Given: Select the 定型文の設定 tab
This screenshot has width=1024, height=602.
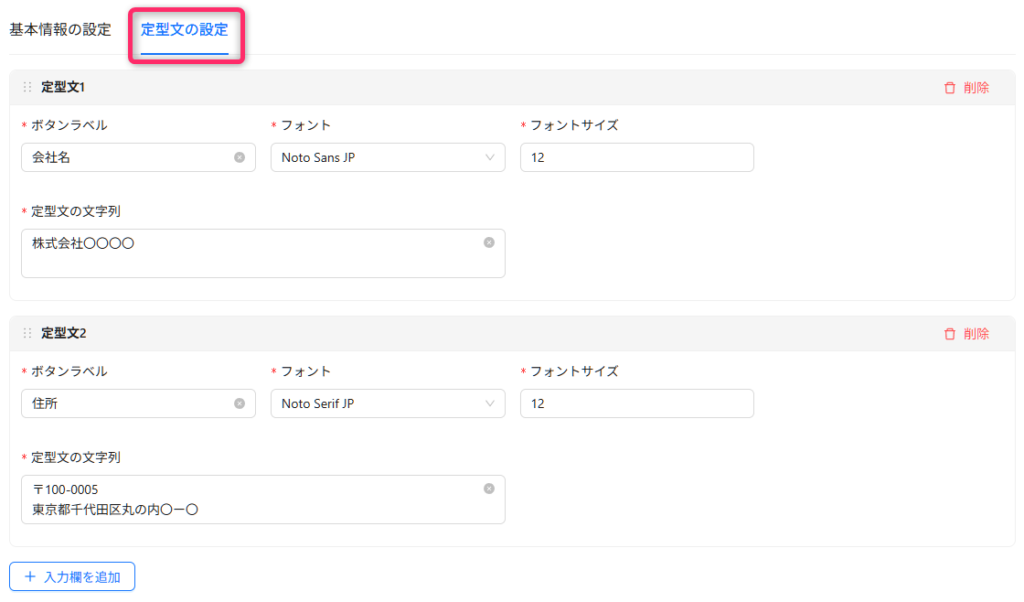Looking at the screenshot, I should coord(184,29).
